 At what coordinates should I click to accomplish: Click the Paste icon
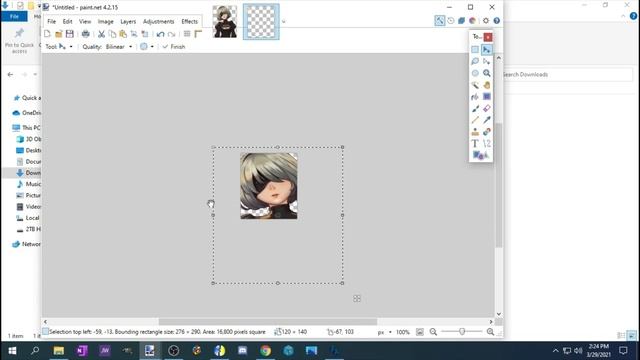(123, 34)
